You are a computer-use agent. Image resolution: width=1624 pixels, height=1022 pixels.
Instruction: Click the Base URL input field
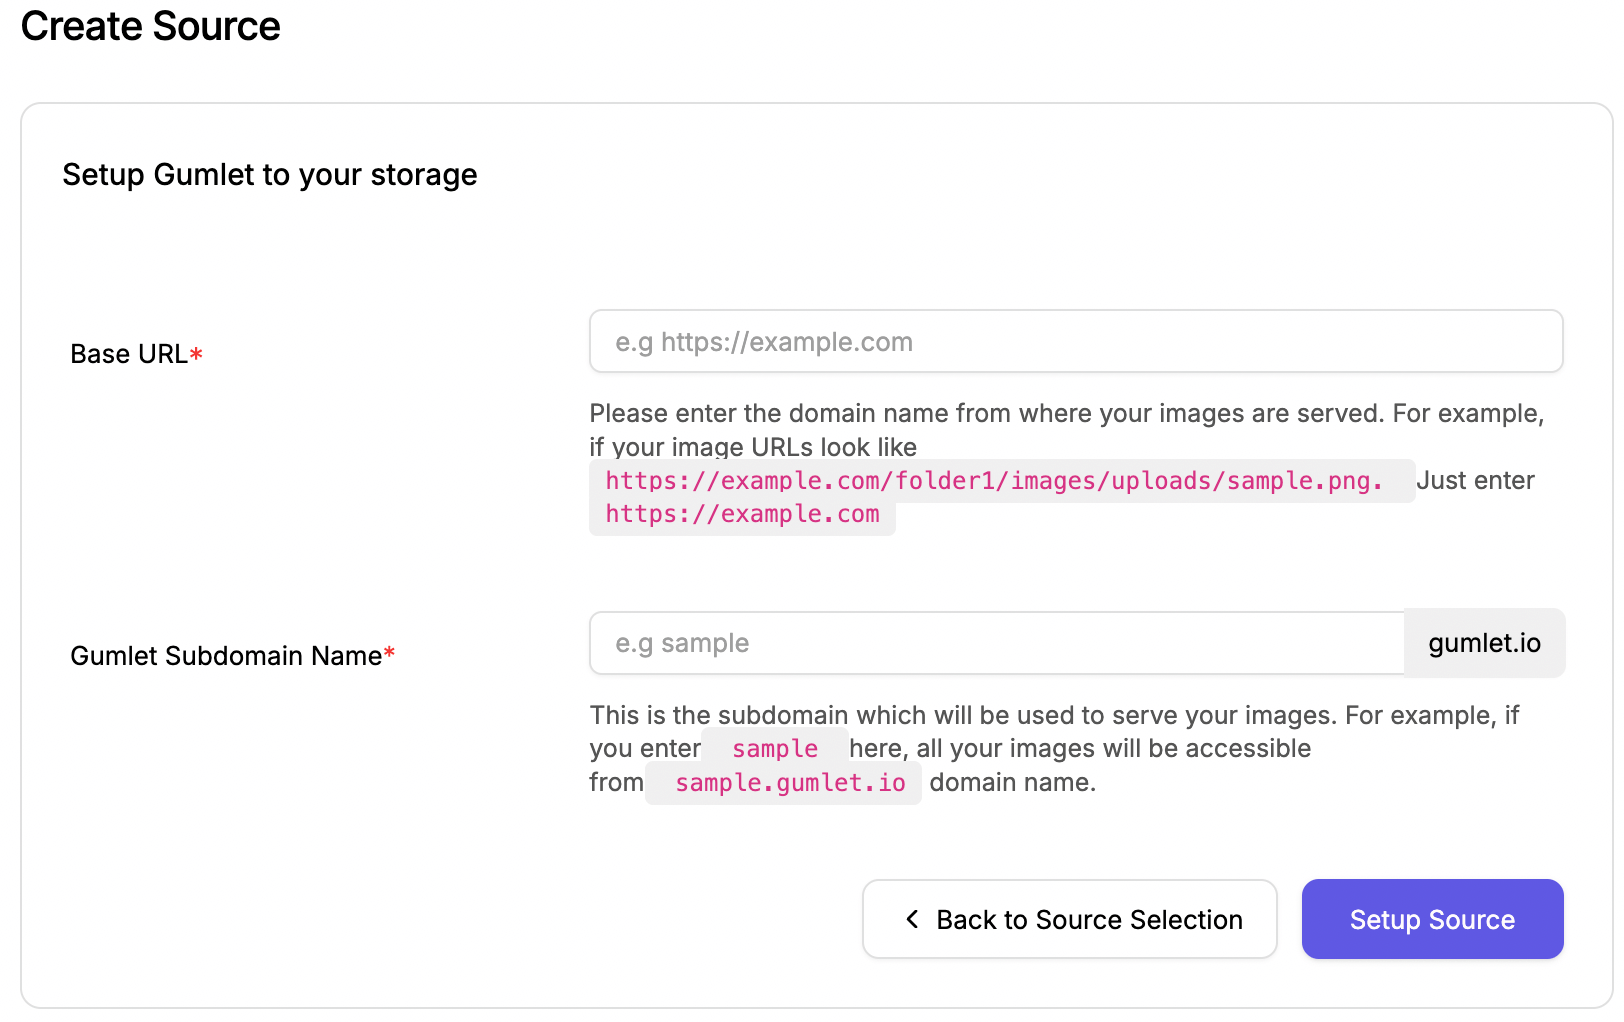[x=1076, y=341]
